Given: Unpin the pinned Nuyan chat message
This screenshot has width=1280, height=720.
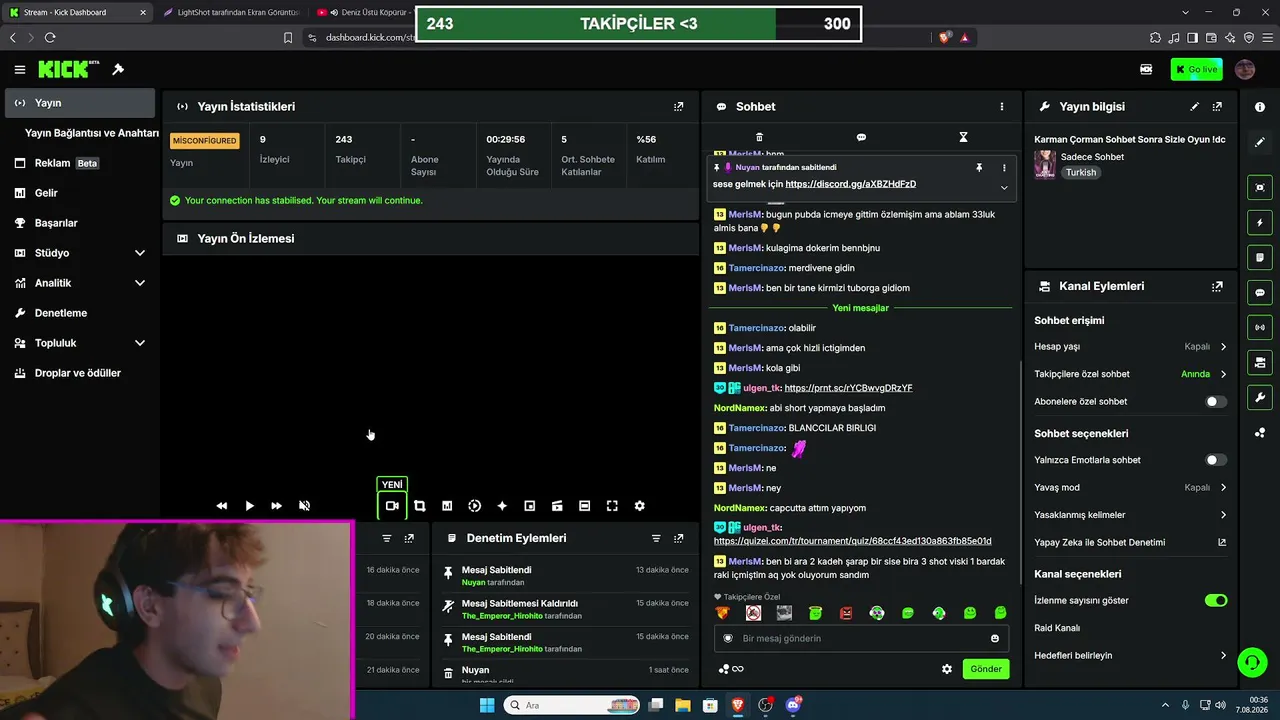Looking at the screenshot, I should (x=980, y=168).
